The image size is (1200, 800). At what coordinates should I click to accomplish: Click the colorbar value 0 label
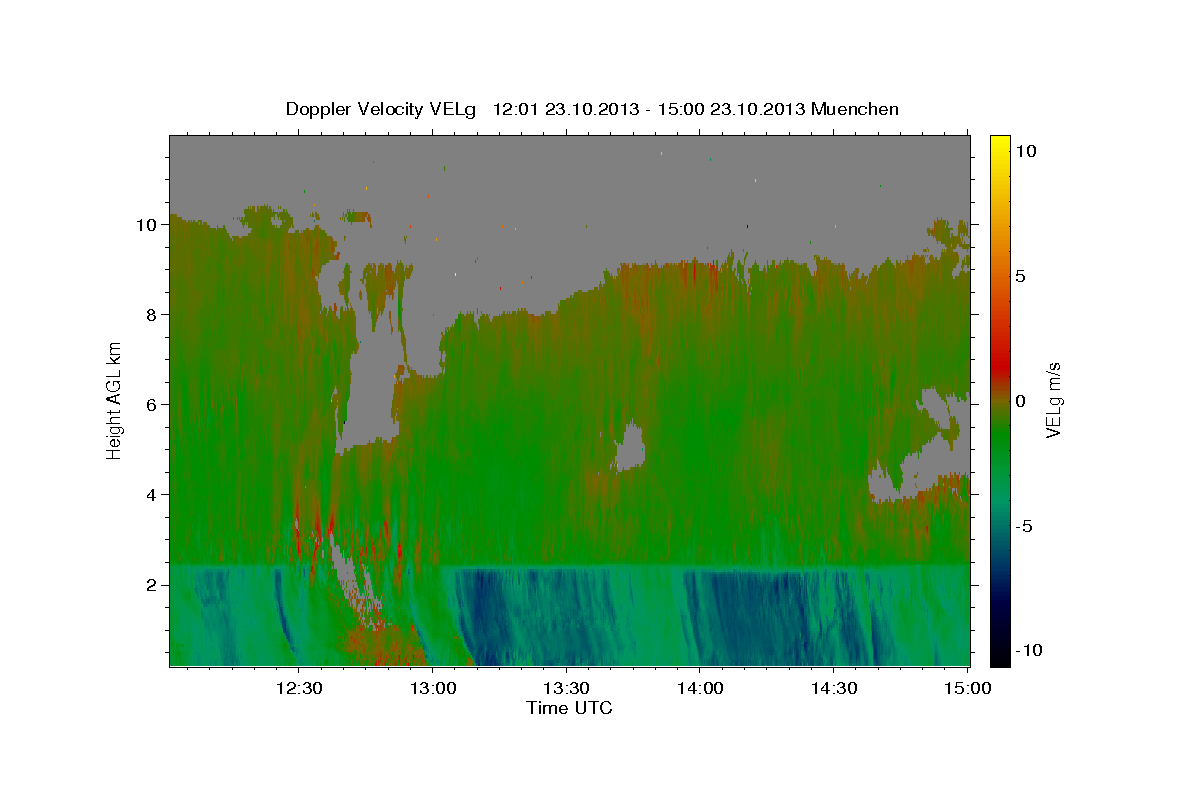pyautogui.click(x=1021, y=401)
